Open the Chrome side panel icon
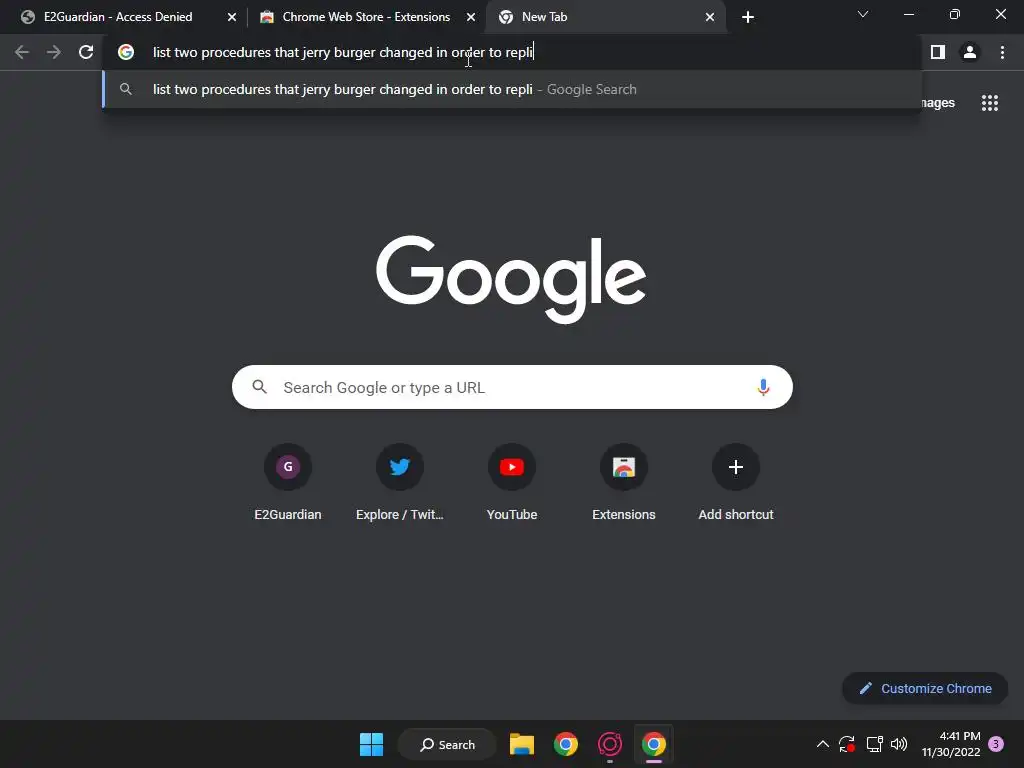The width and height of the screenshot is (1024, 768). [x=938, y=52]
